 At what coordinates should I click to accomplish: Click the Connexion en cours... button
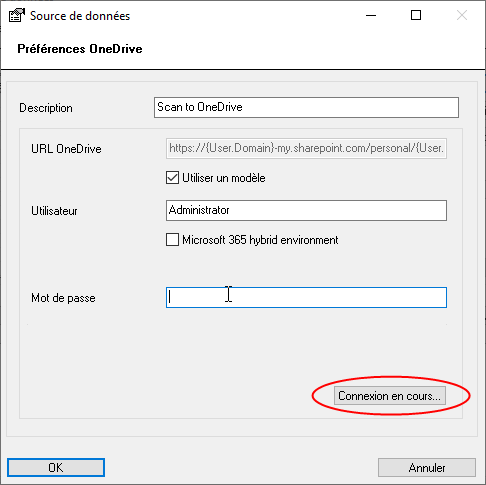coord(390,396)
